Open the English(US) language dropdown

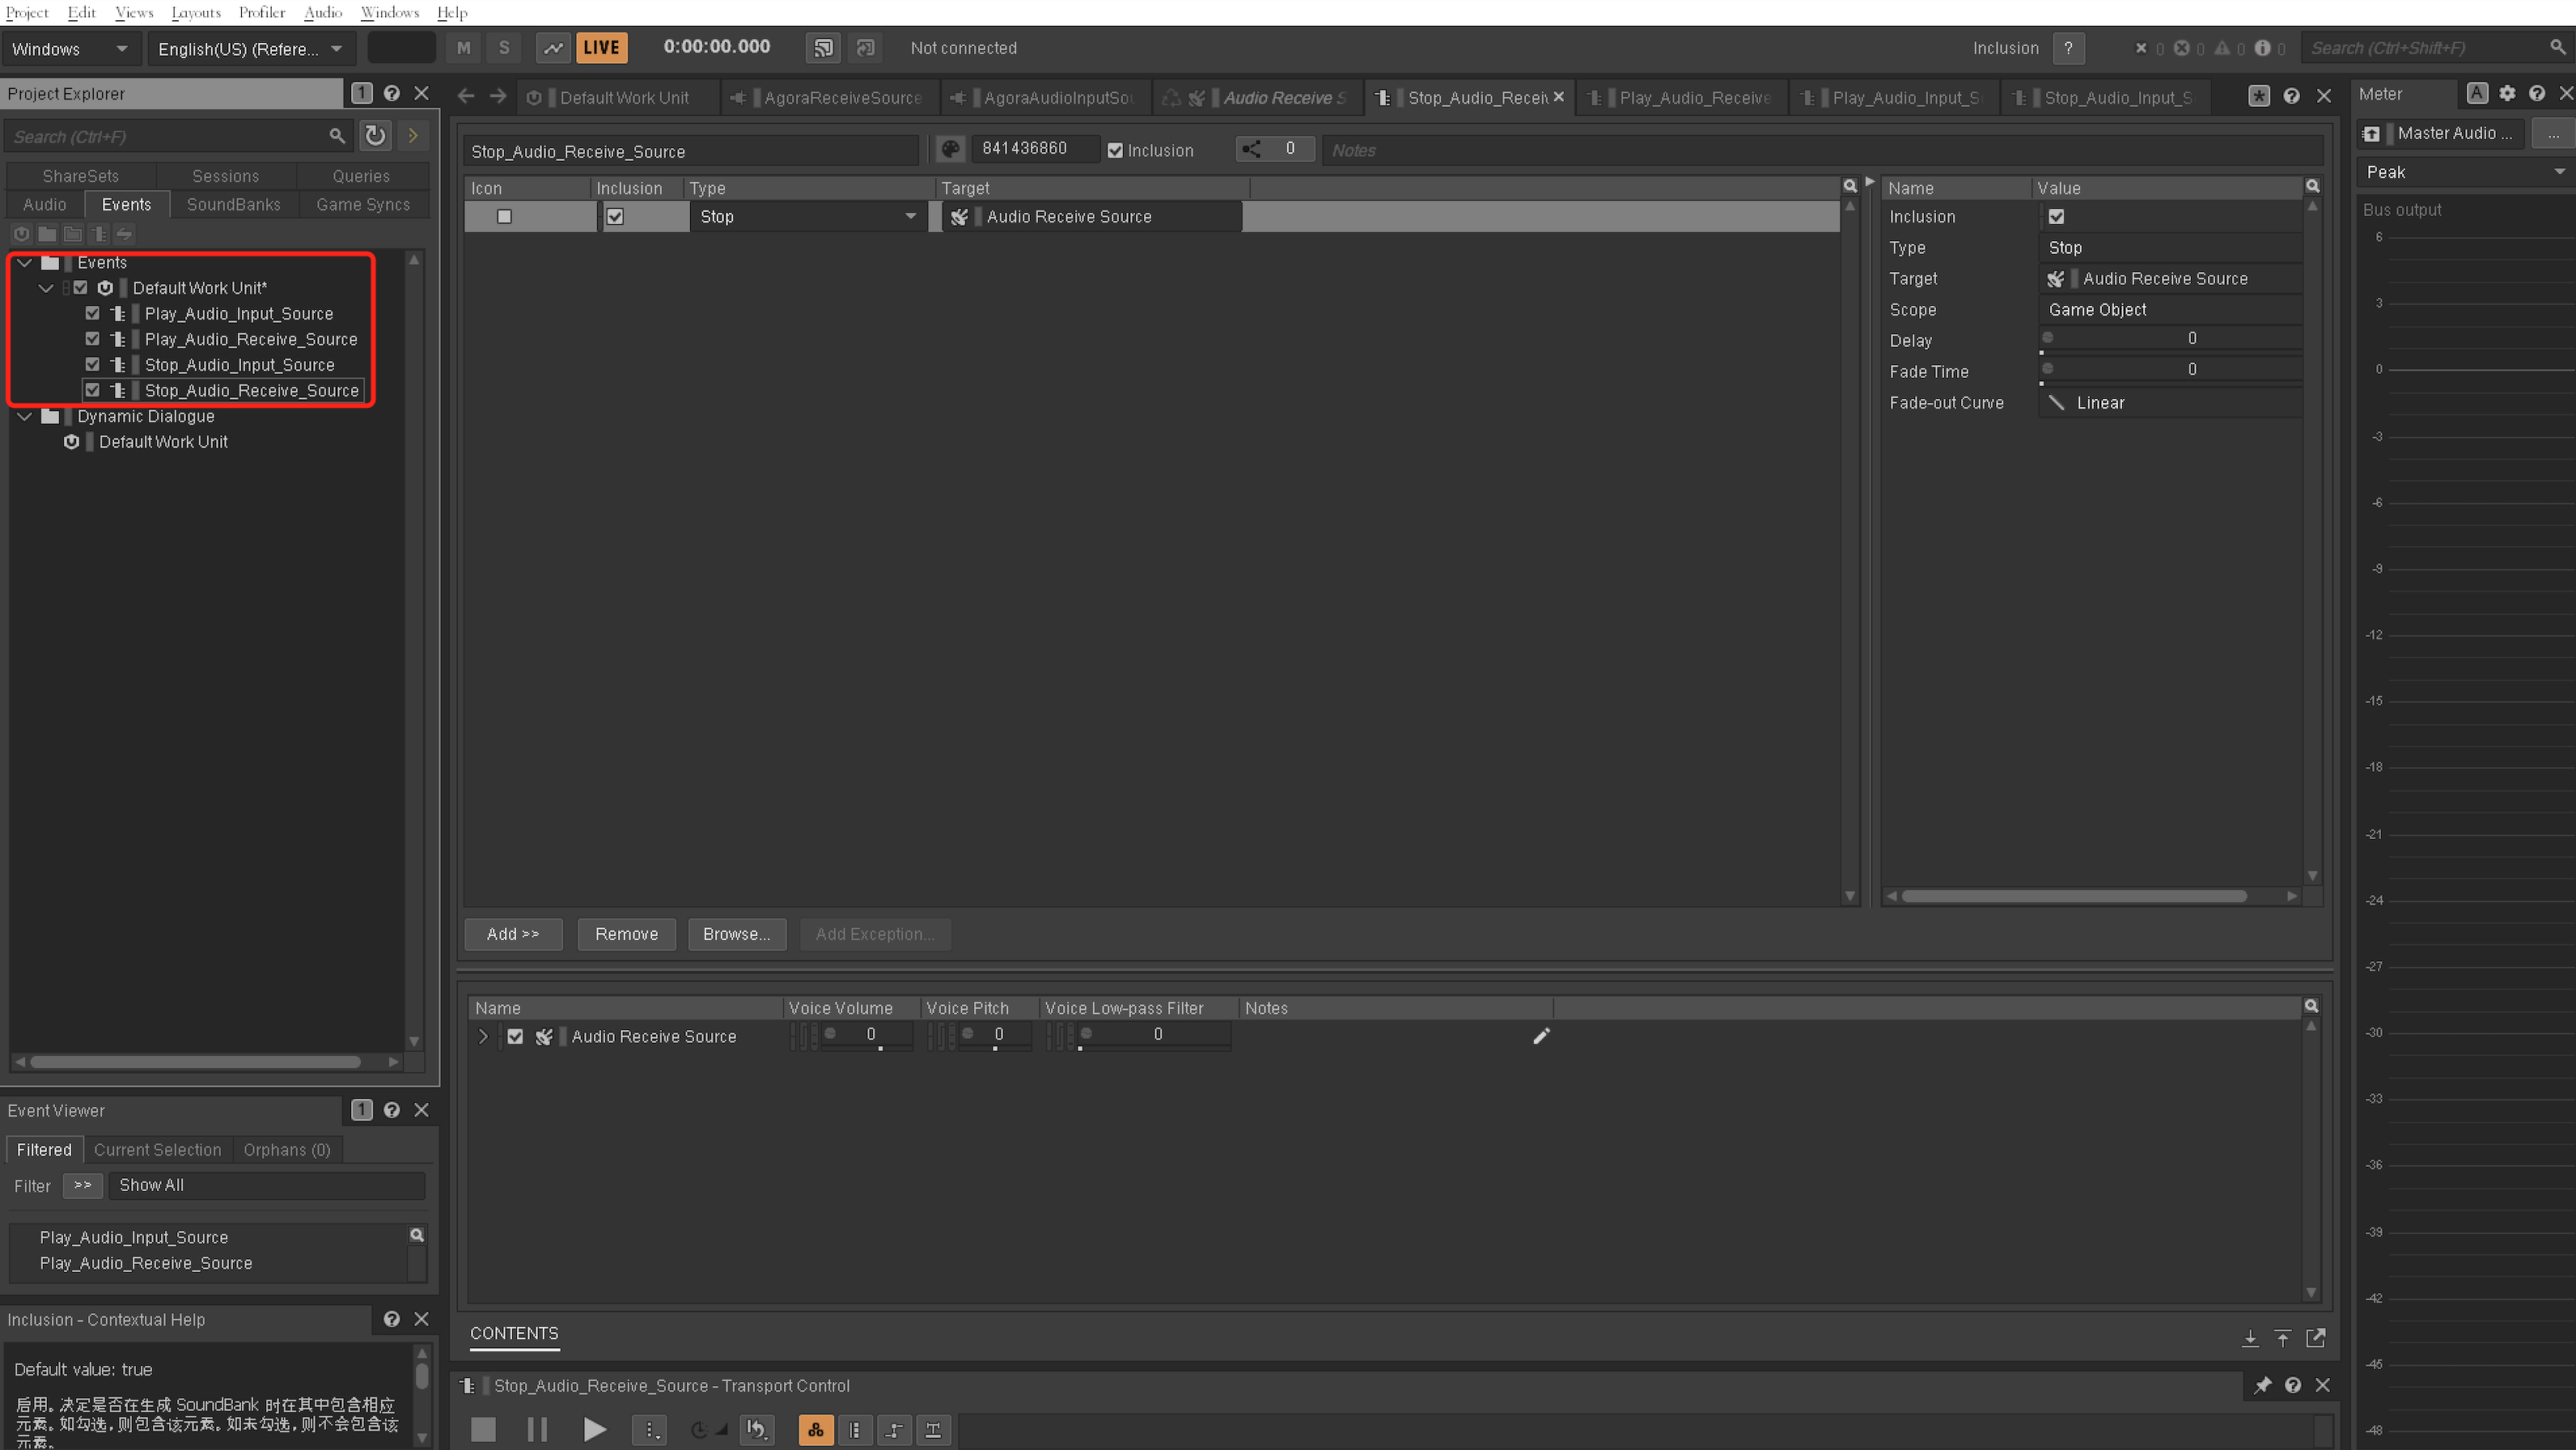(250, 48)
